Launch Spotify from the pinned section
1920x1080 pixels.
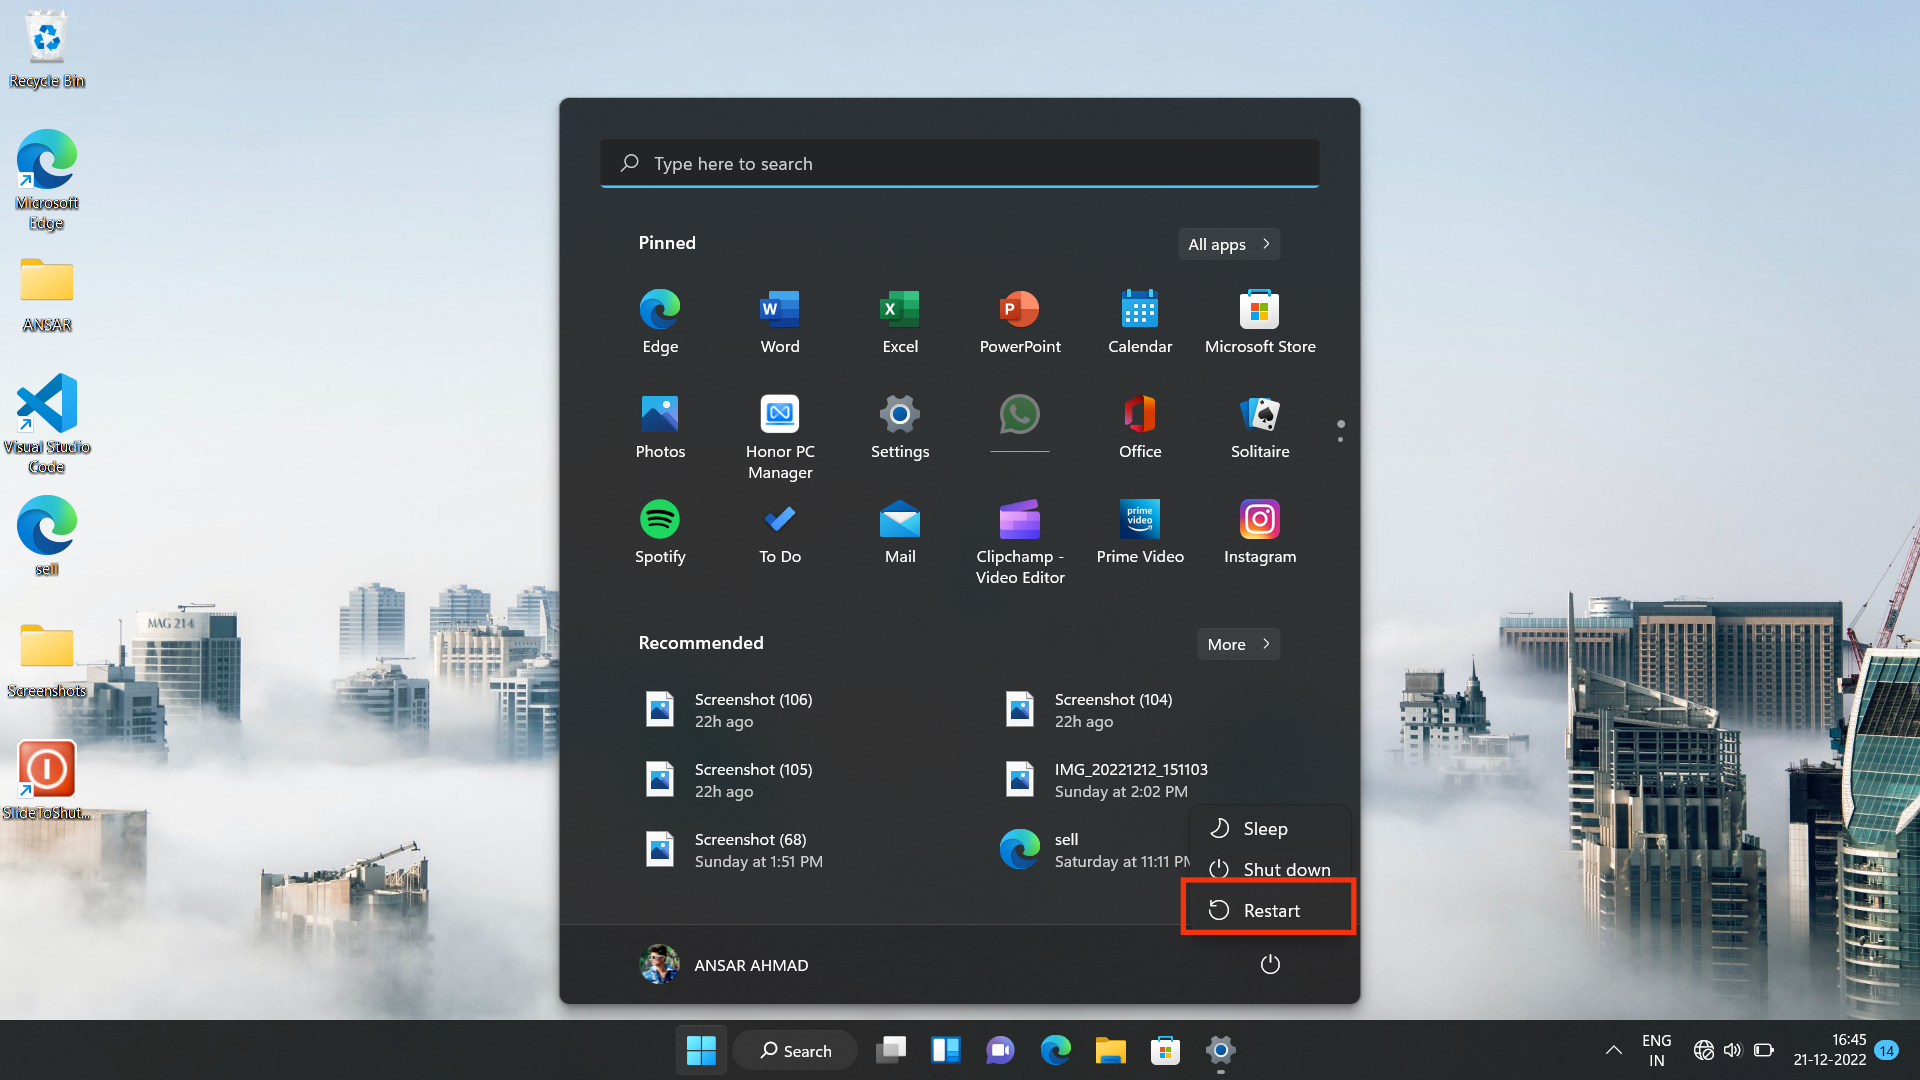click(x=659, y=530)
